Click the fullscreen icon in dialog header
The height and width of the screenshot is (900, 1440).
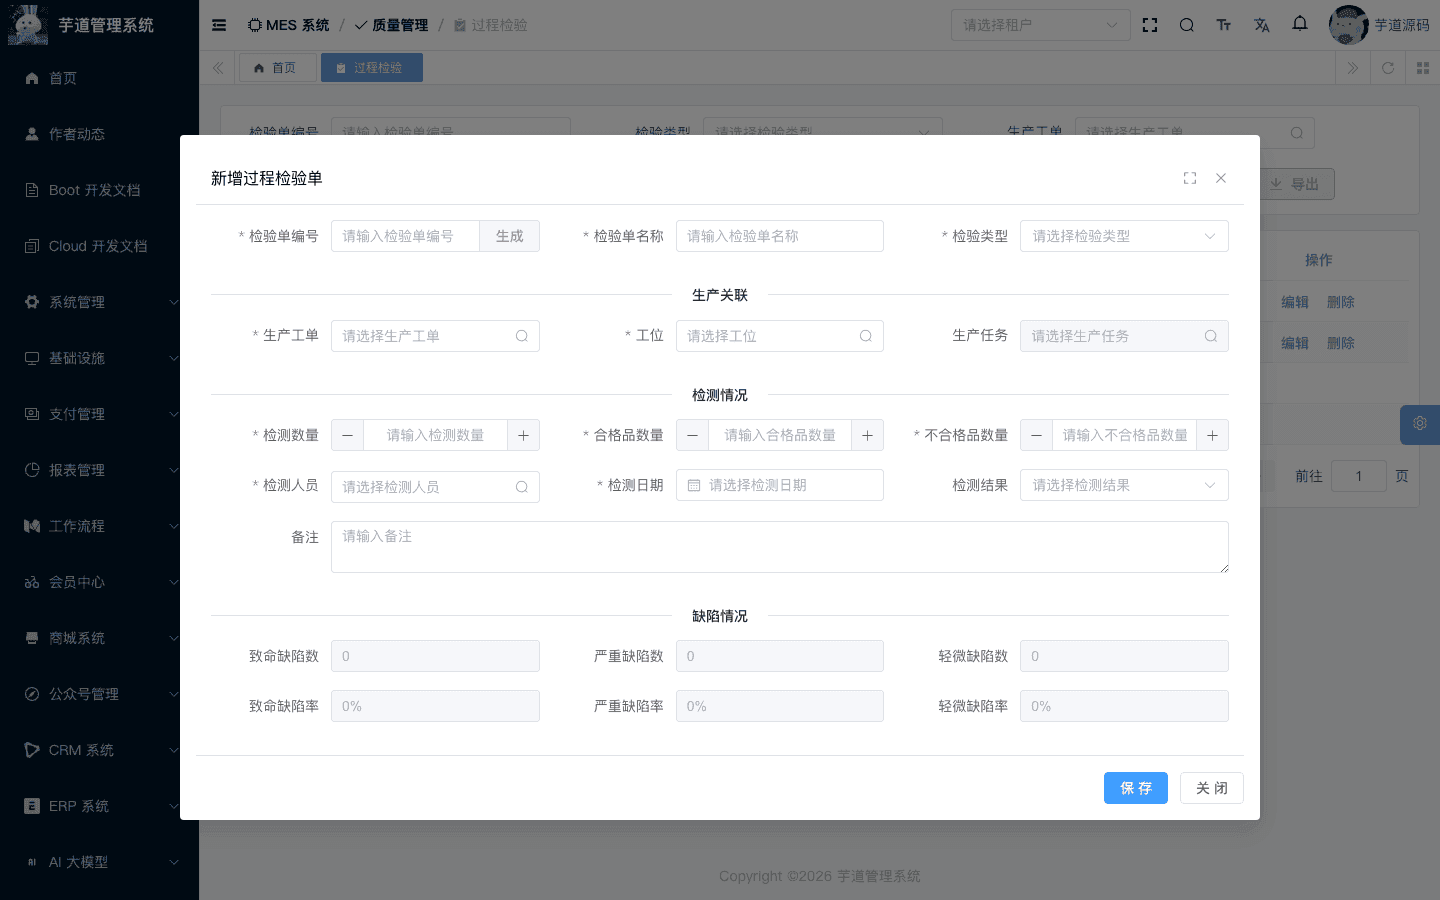tap(1190, 178)
